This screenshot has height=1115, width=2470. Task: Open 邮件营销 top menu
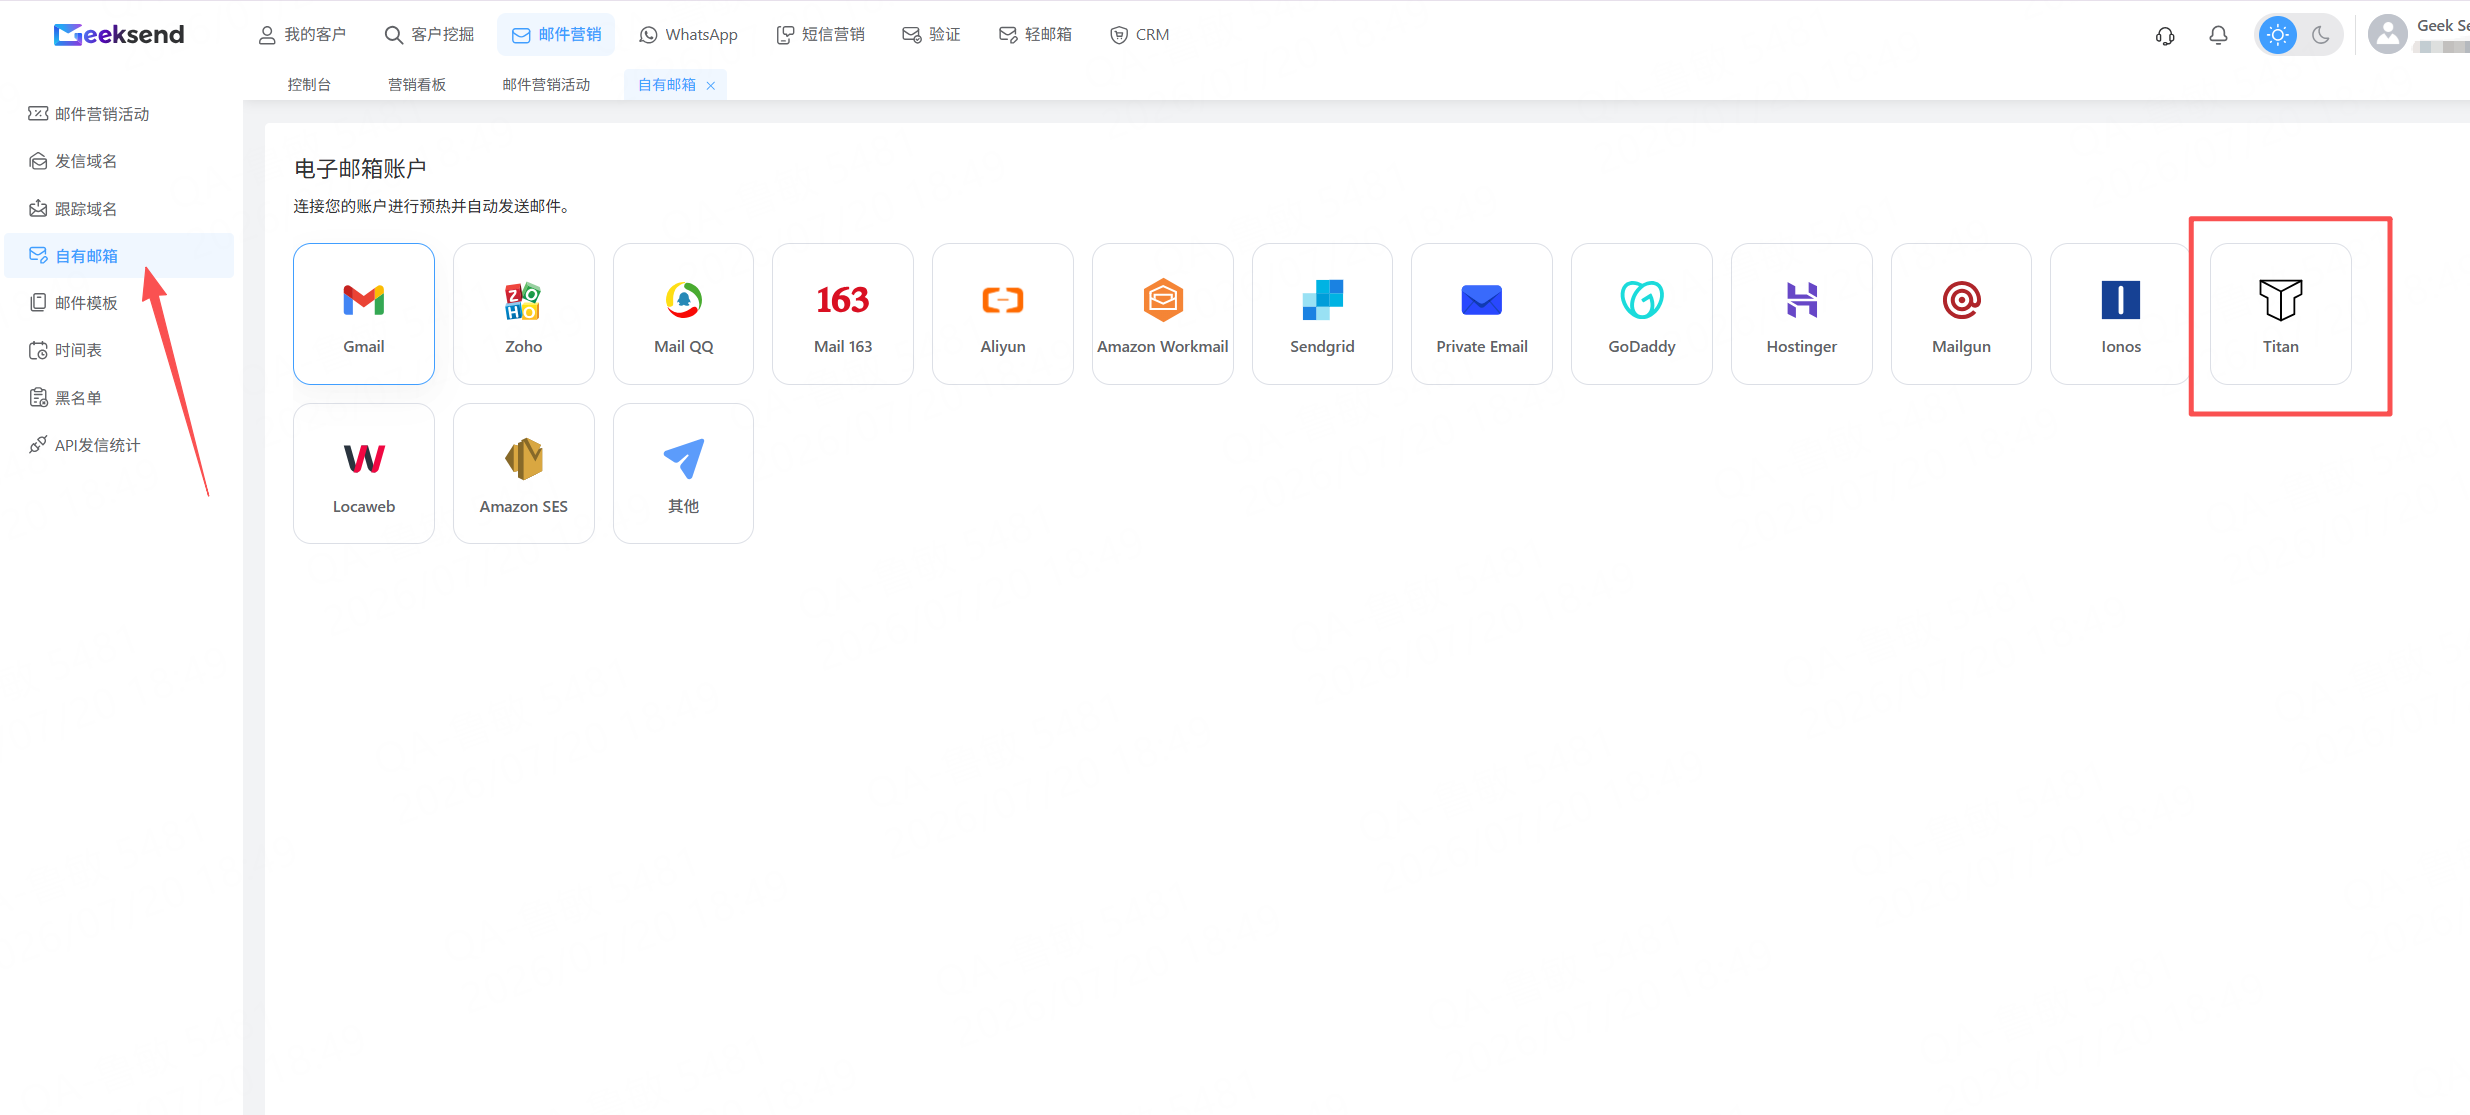click(x=556, y=35)
